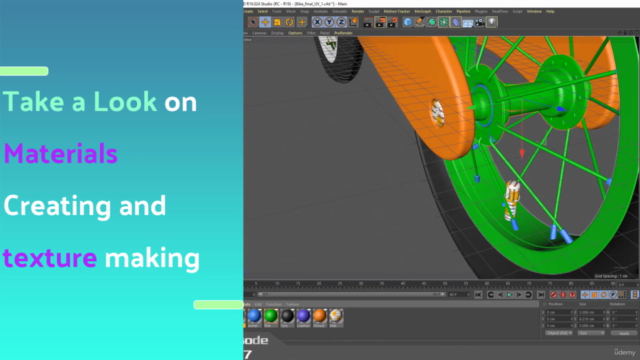Open the Object (Rel) coordinate dropdown
Screen dimensions: 640x360
pyautogui.click(x=559, y=333)
